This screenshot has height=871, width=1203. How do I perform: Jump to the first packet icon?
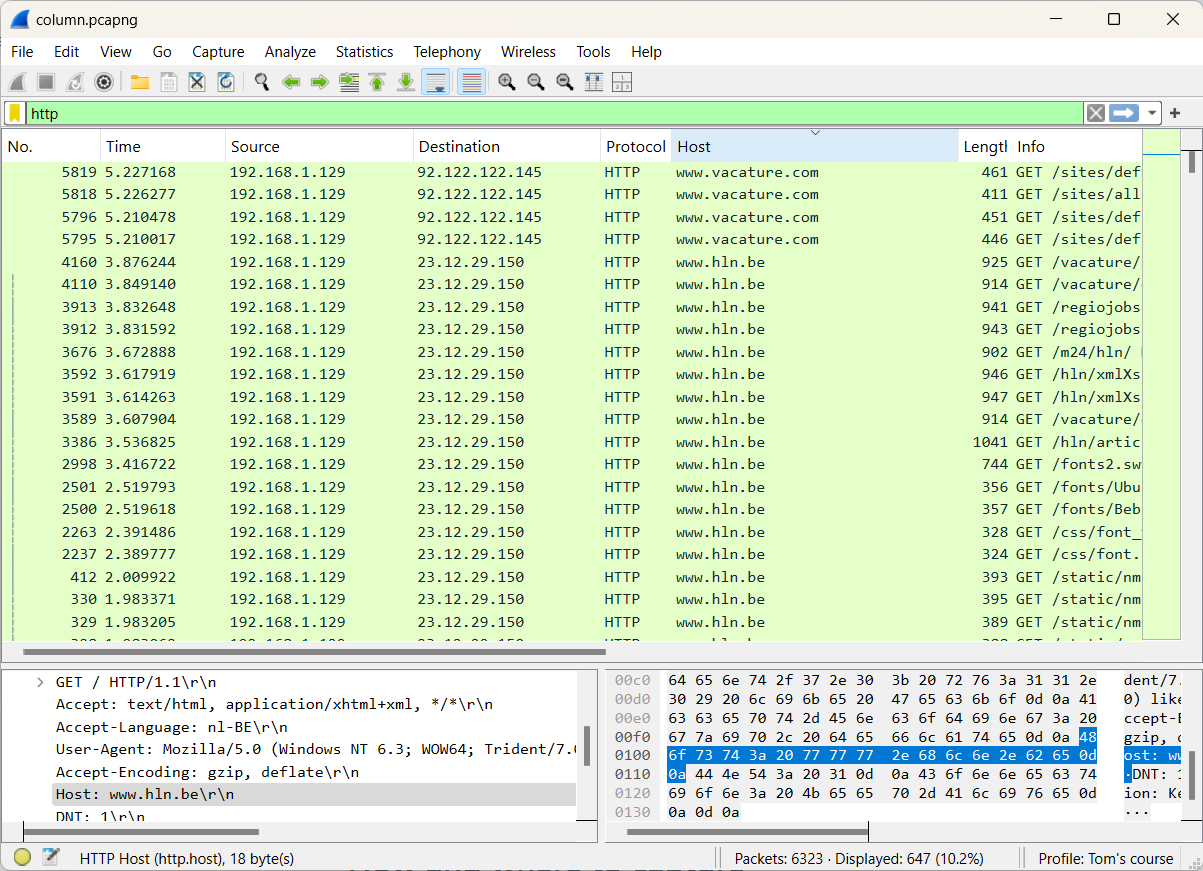coord(377,82)
